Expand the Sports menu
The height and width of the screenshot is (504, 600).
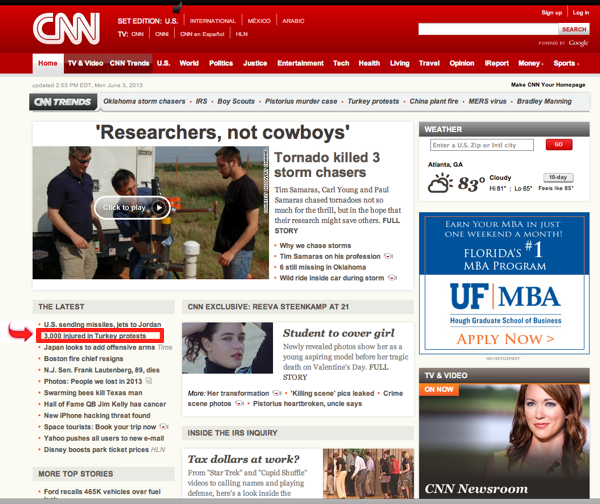(566, 63)
